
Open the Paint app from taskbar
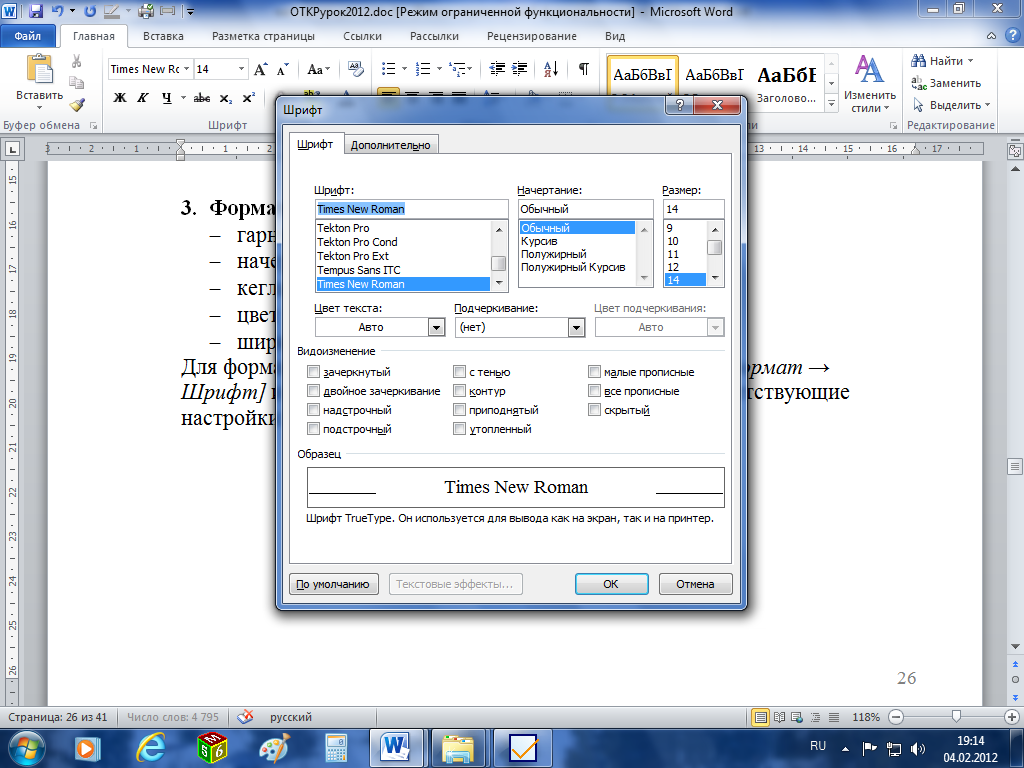click(274, 748)
